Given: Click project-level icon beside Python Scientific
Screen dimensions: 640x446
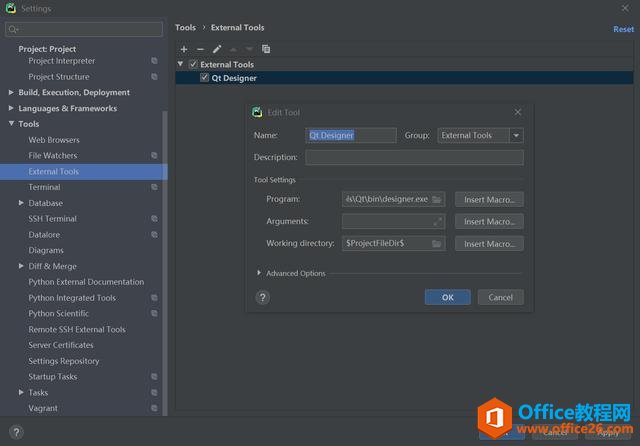Looking at the screenshot, I should 154,313.
